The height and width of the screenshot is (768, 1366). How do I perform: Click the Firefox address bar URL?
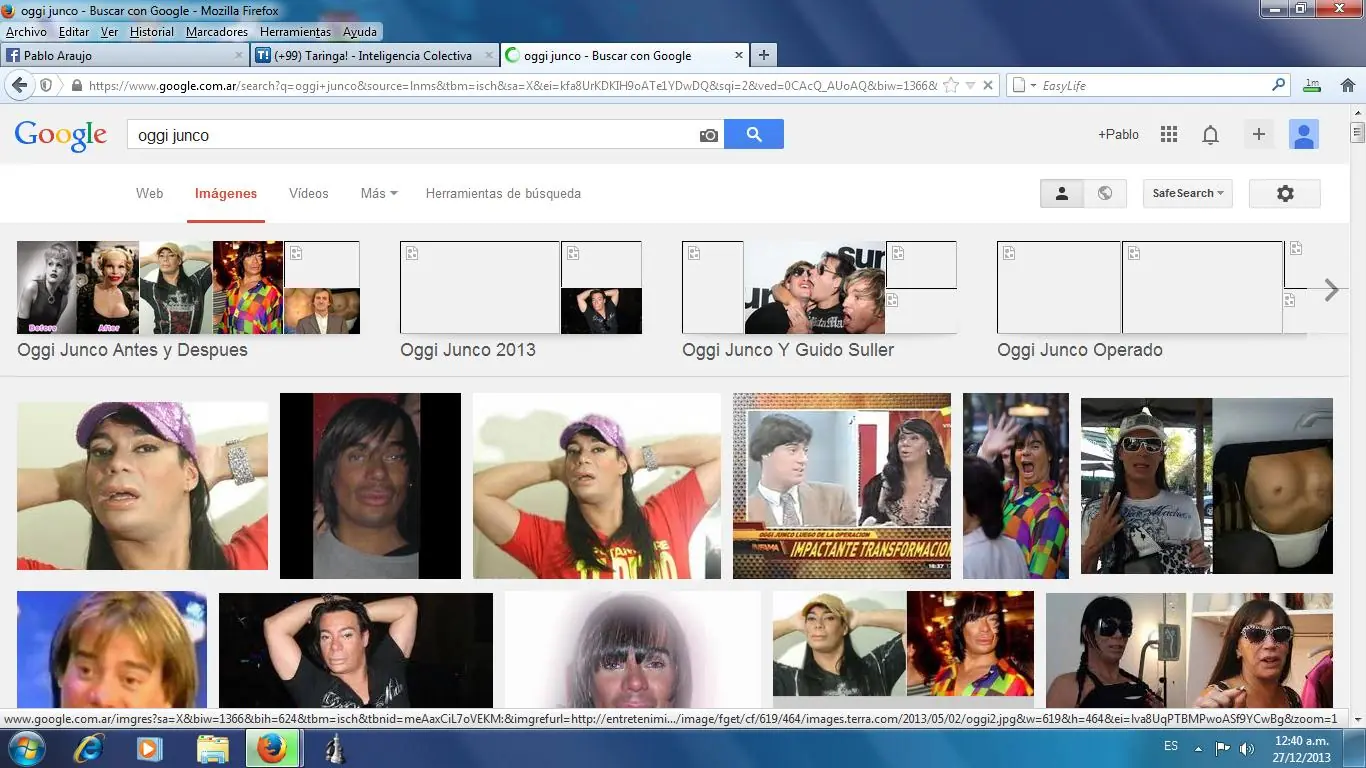tap(513, 86)
